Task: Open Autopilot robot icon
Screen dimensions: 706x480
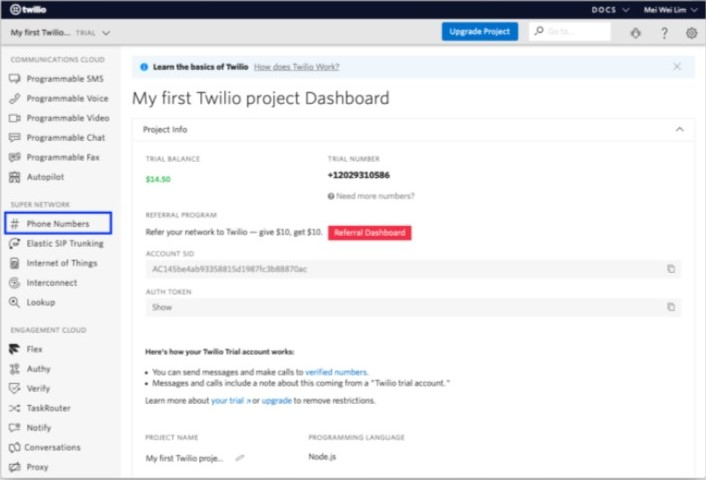Action: 15,177
